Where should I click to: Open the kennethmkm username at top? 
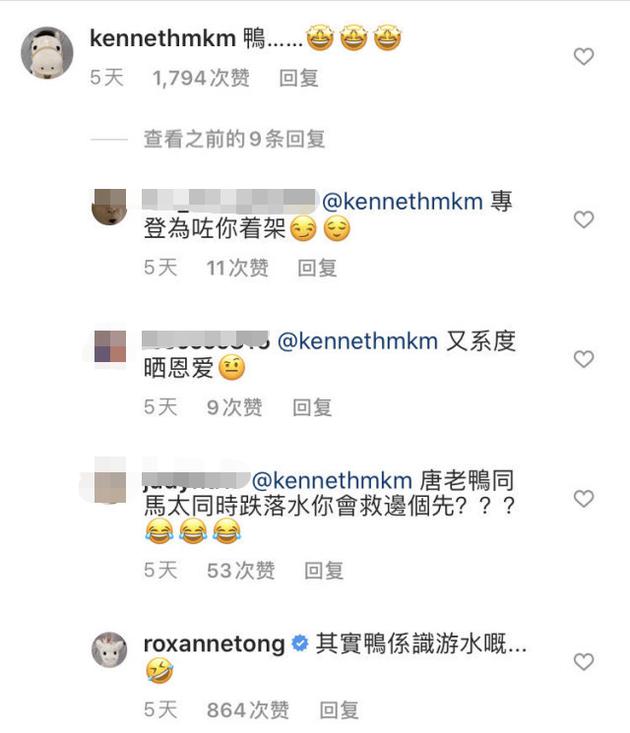point(161,38)
